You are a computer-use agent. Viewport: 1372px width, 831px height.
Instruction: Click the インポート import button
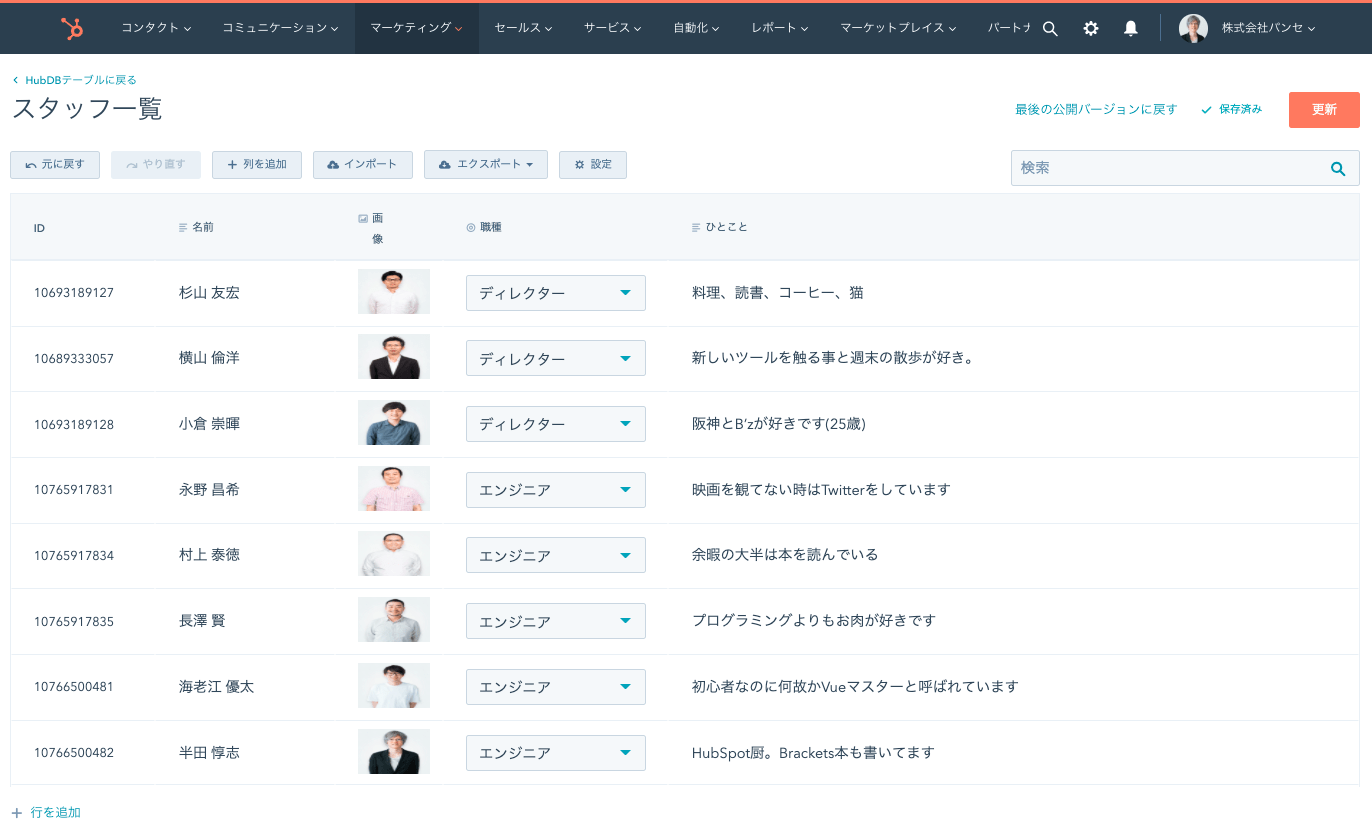point(363,165)
